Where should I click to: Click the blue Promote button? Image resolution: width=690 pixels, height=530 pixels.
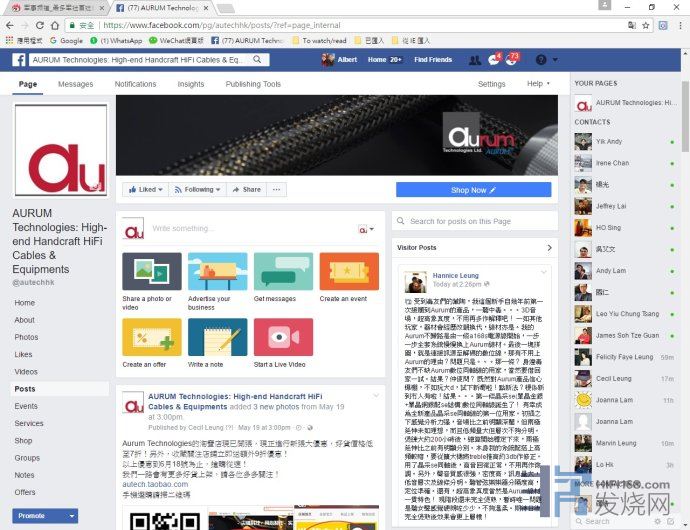point(44,516)
